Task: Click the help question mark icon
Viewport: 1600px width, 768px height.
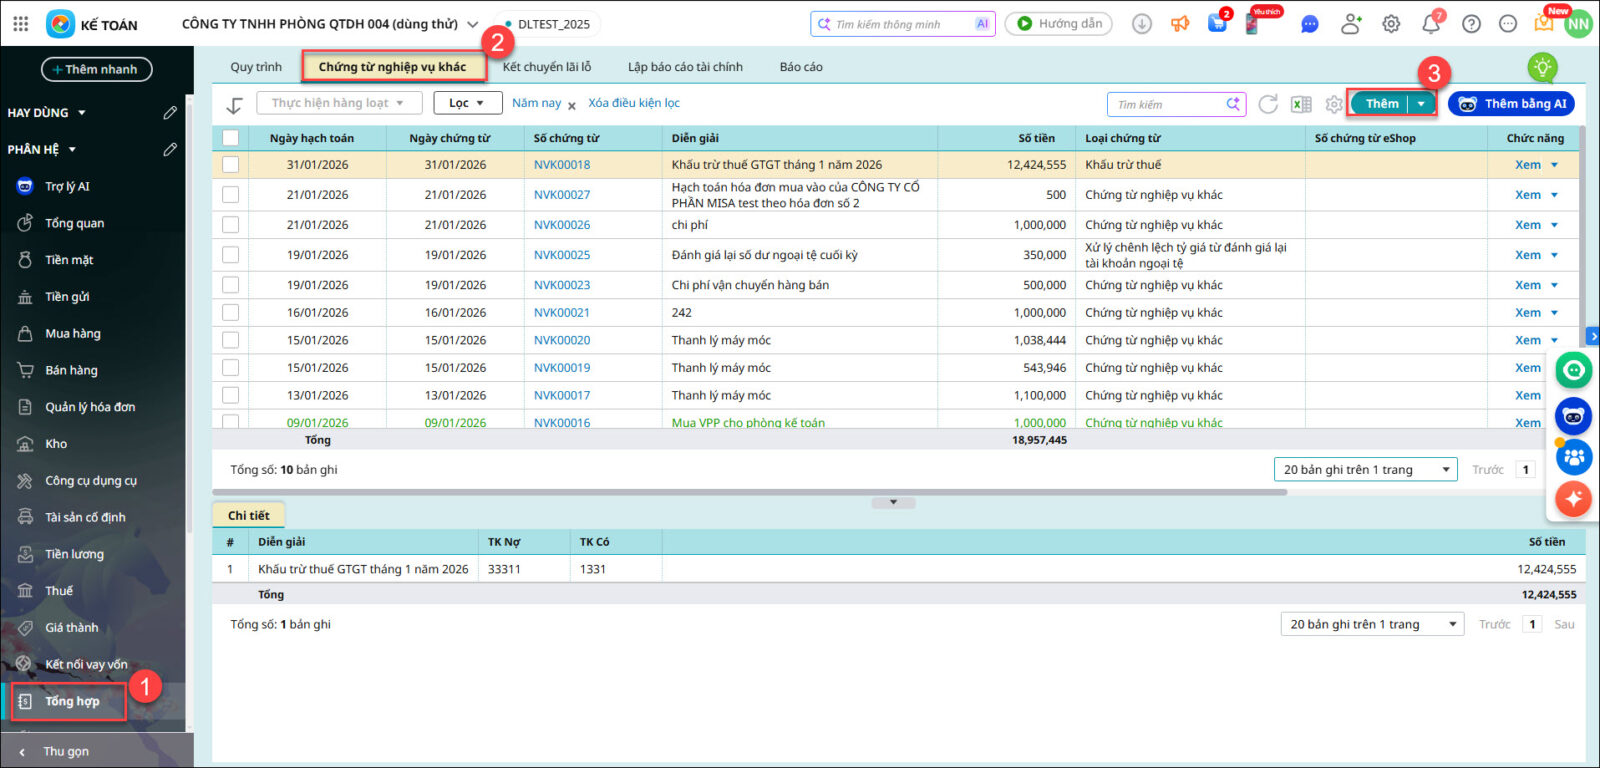Action: point(1471,24)
